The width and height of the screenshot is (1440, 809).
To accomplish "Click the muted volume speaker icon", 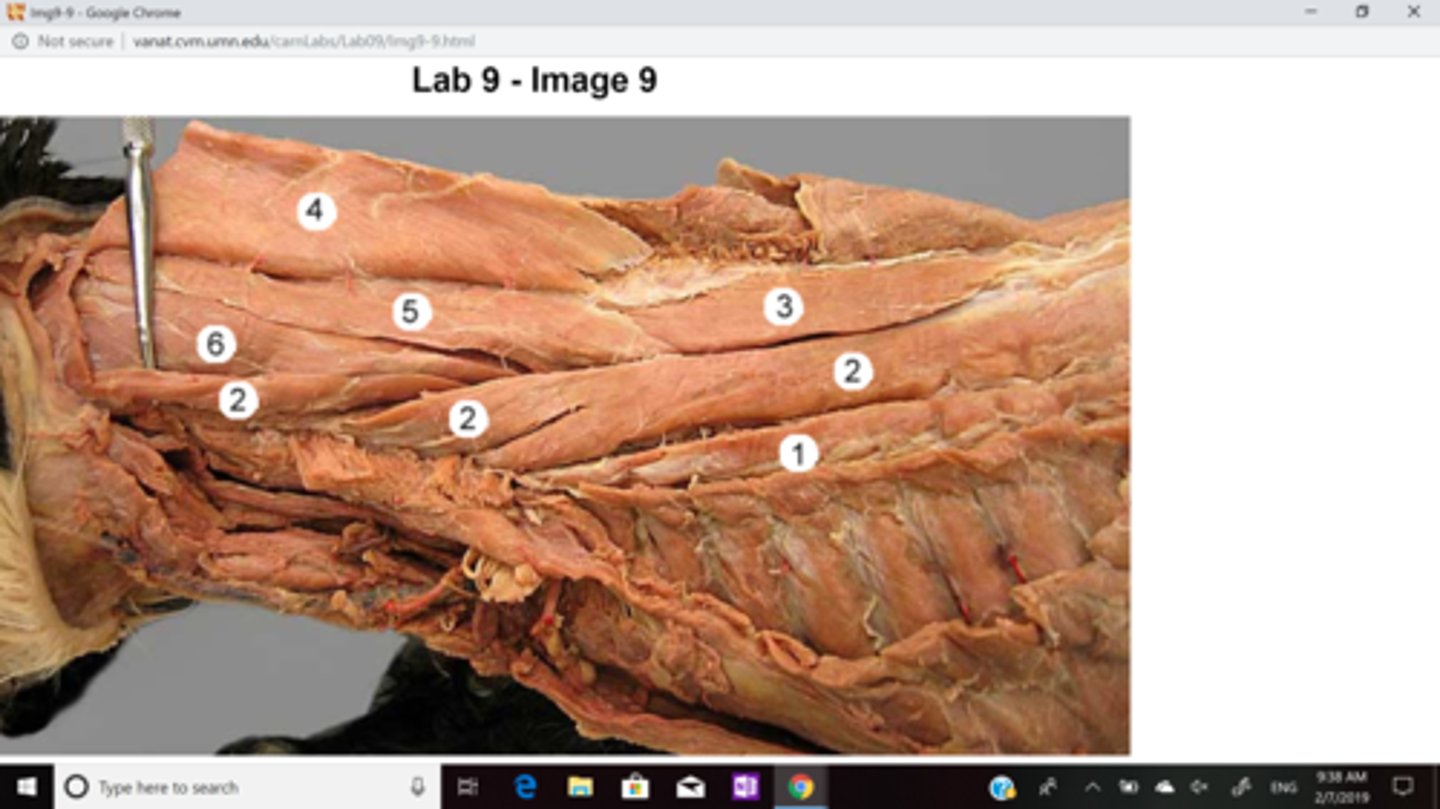I will (1201, 788).
